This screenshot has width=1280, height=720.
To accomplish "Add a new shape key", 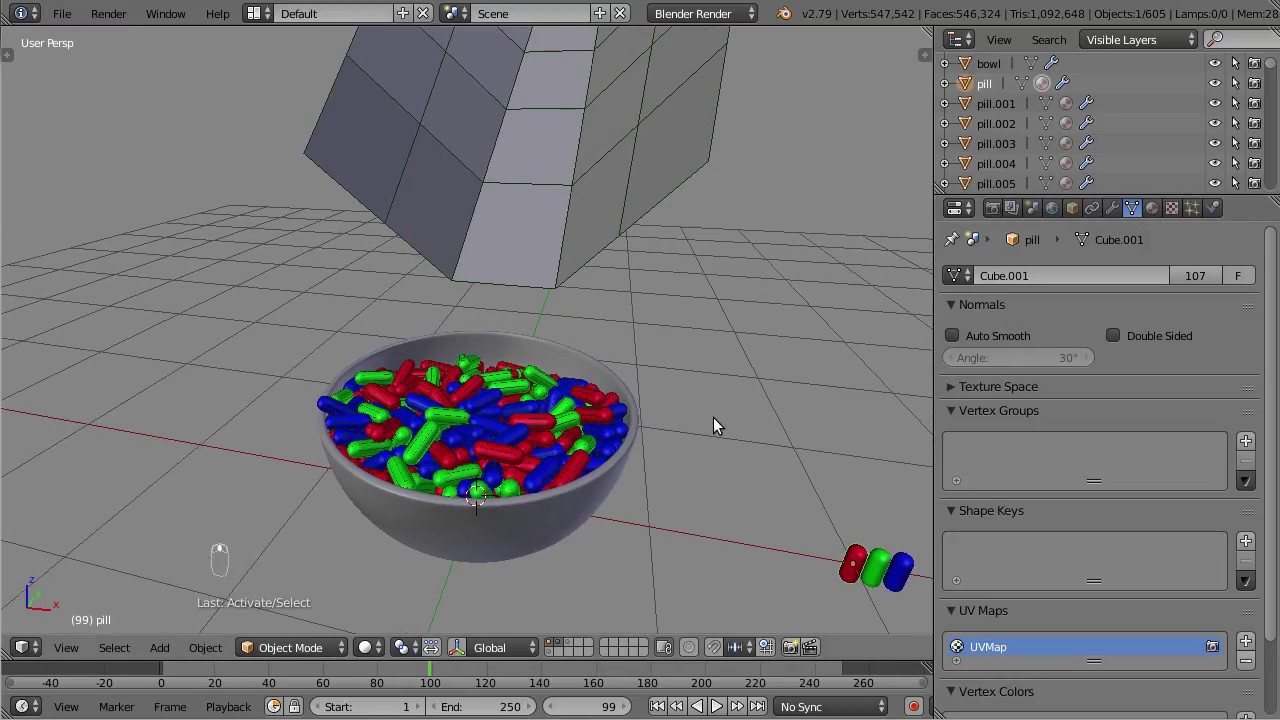I will click(1245, 541).
